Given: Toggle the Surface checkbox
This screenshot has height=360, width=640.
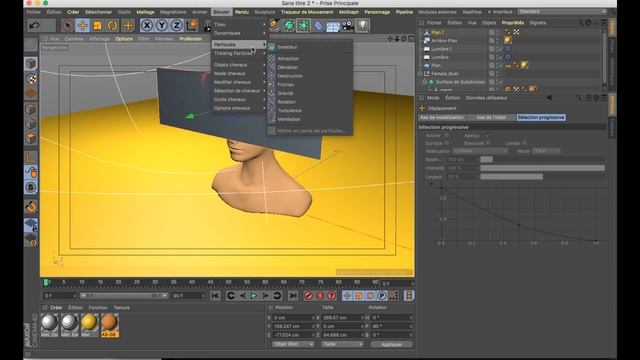Looking at the screenshot, I should (447, 143).
